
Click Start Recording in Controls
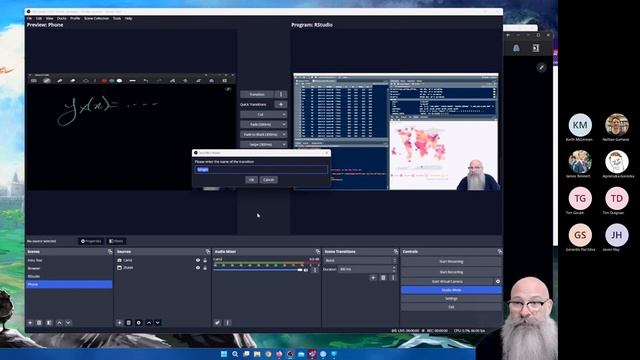point(451,272)
